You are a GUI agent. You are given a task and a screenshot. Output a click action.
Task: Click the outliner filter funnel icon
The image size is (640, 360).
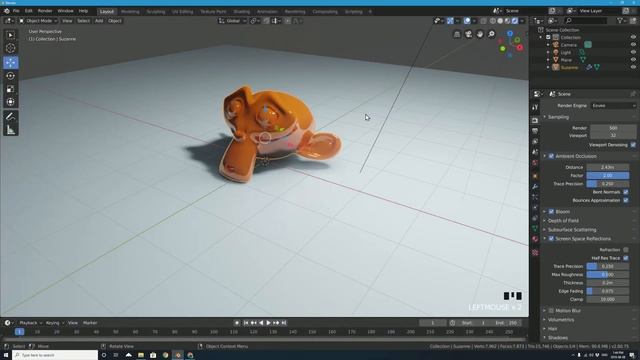coord(620,21)
